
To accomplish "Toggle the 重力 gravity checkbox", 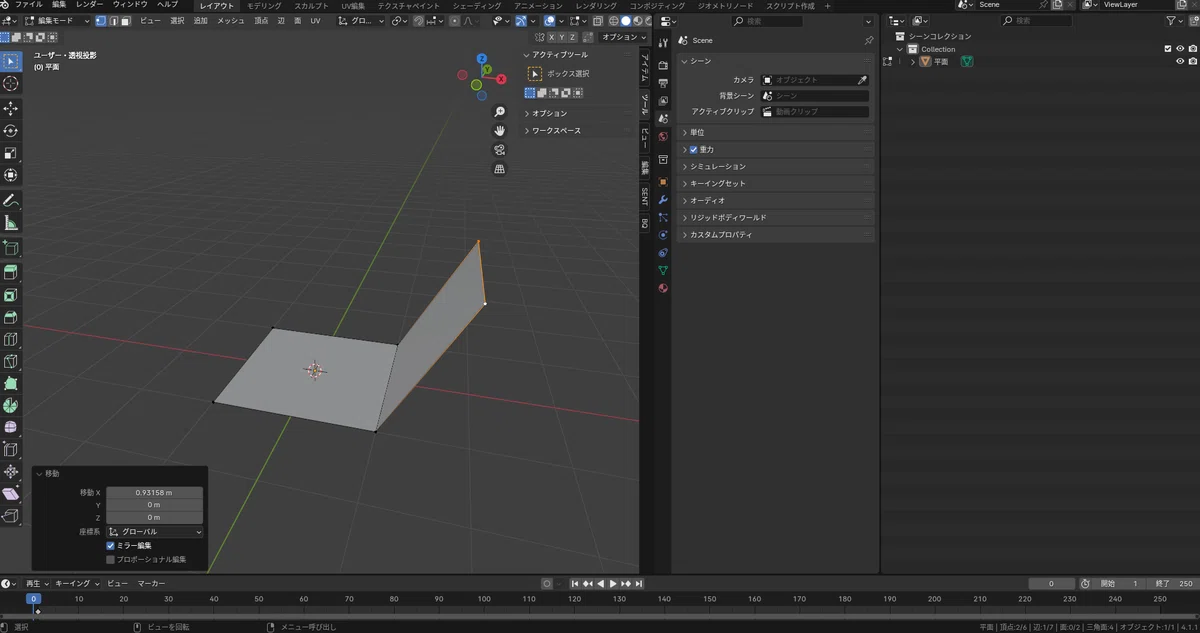I will click(694, 149).
